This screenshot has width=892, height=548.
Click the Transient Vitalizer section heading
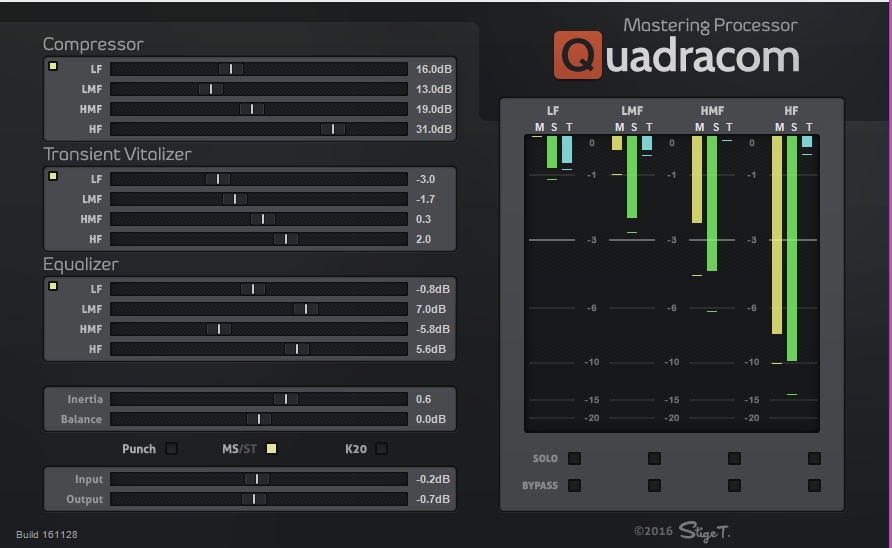click(117, 154)
